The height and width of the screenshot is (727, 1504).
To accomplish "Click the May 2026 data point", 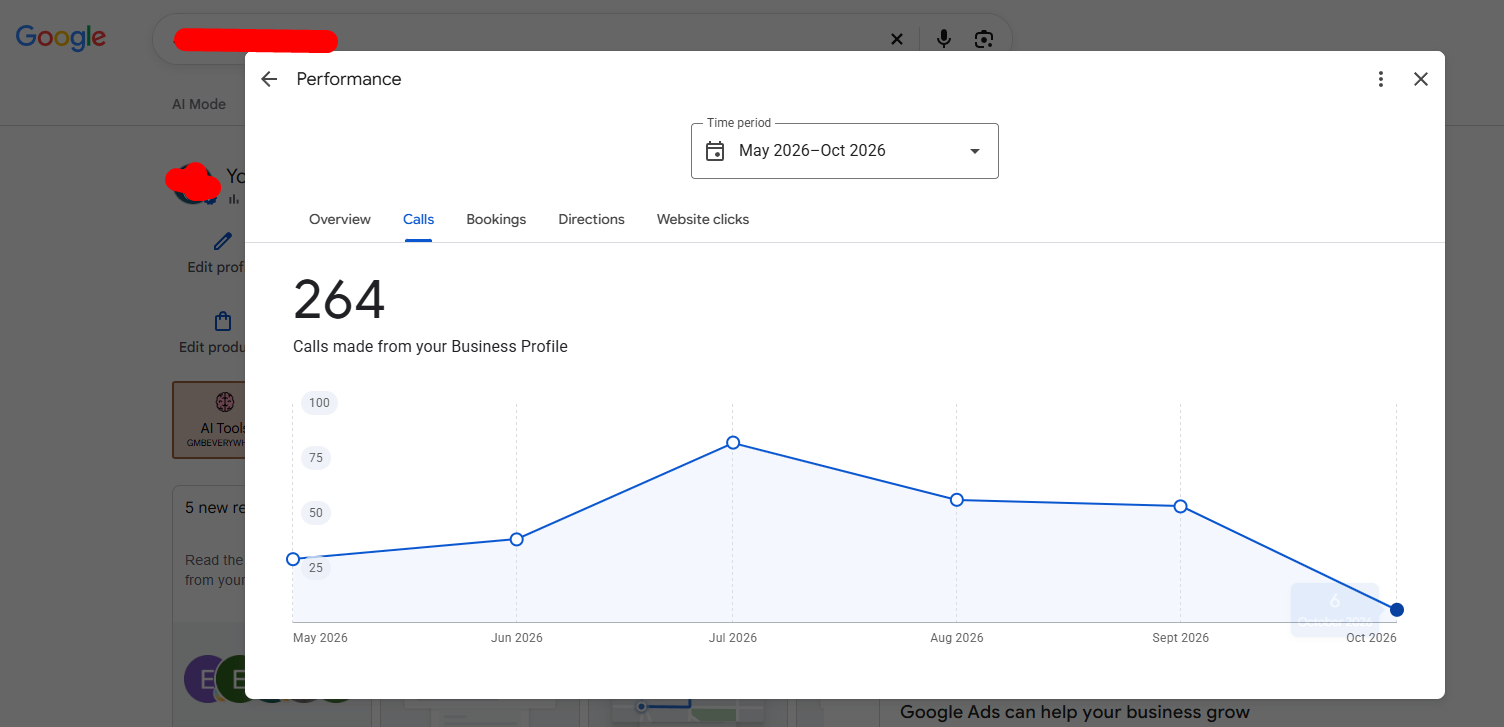I will coord(293,559).
